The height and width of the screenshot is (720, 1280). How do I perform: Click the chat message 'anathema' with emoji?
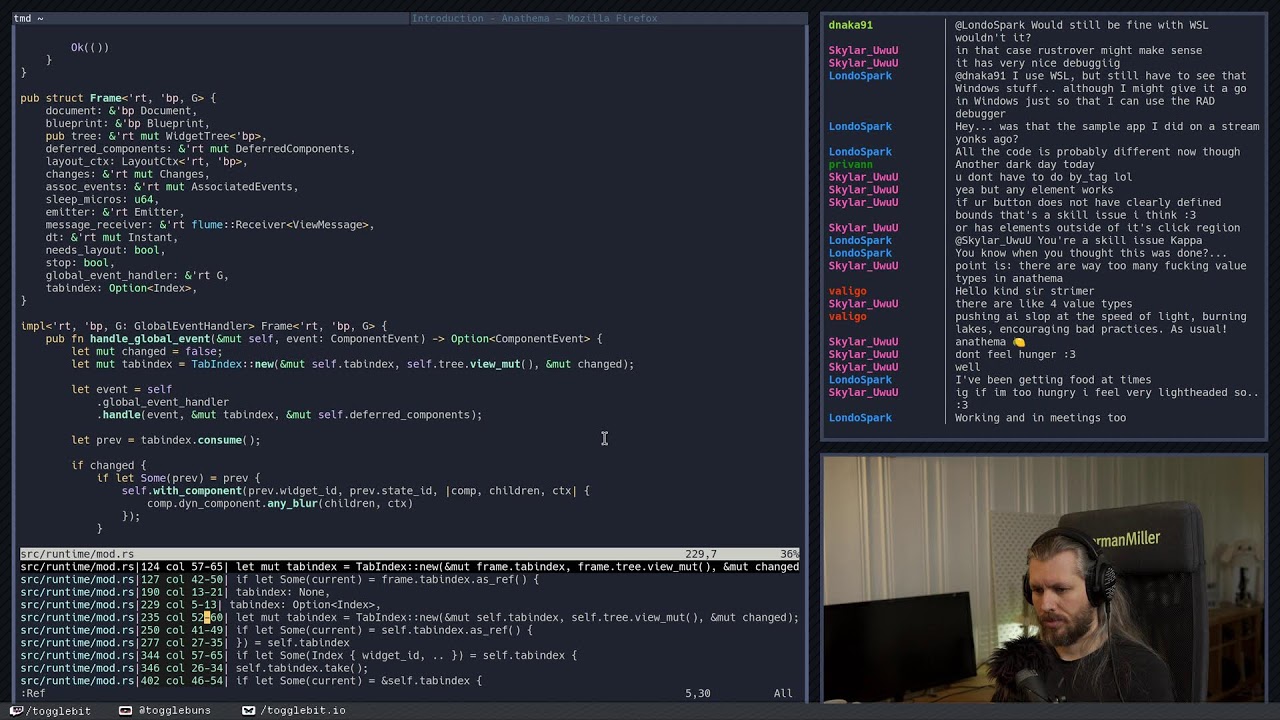pyautogui.click(x=990, y=342)
